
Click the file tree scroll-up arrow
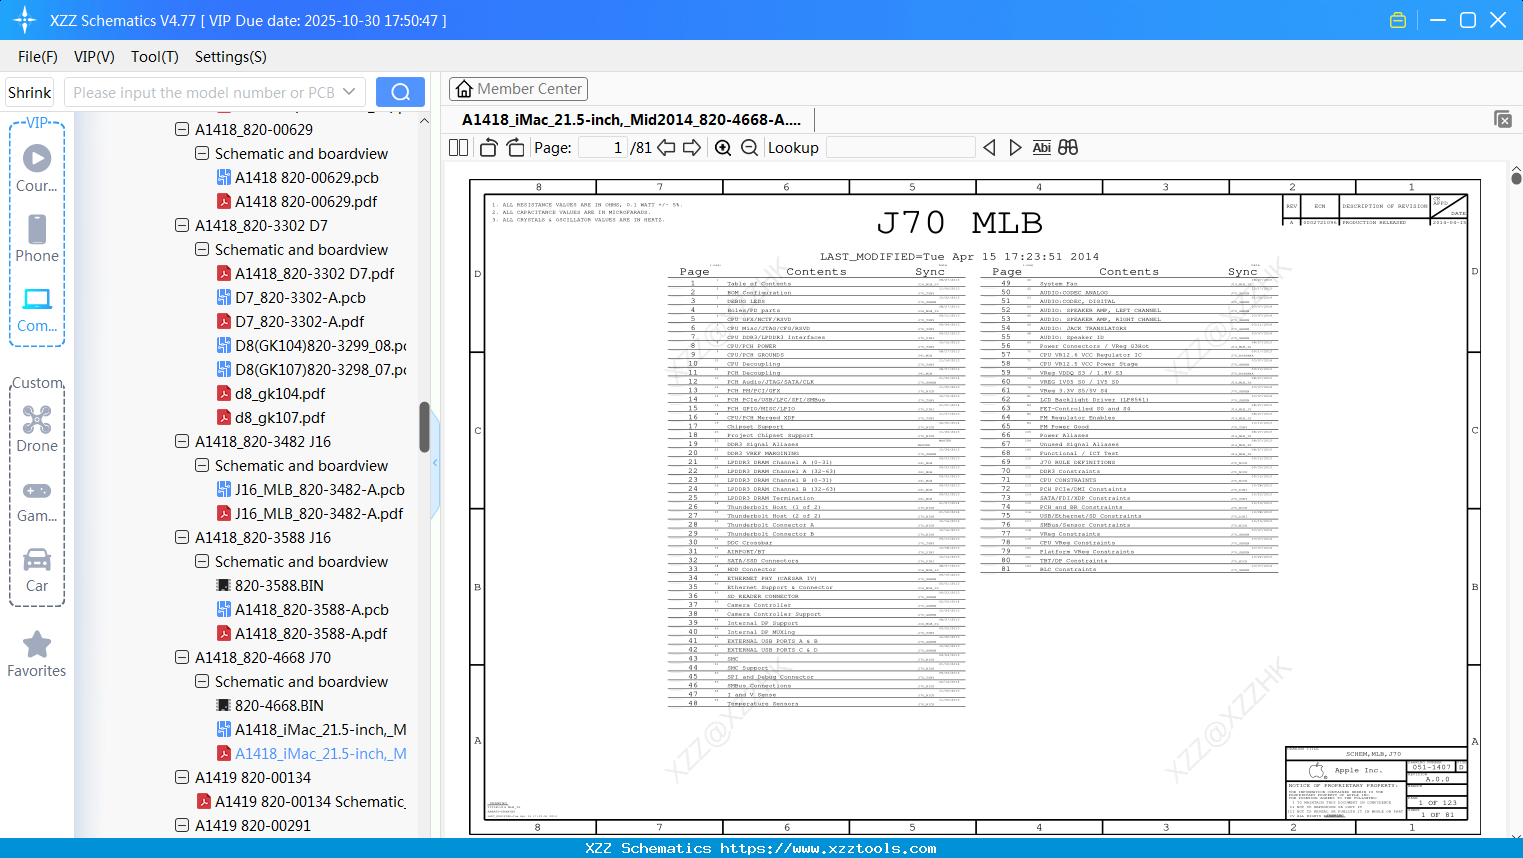424,121
